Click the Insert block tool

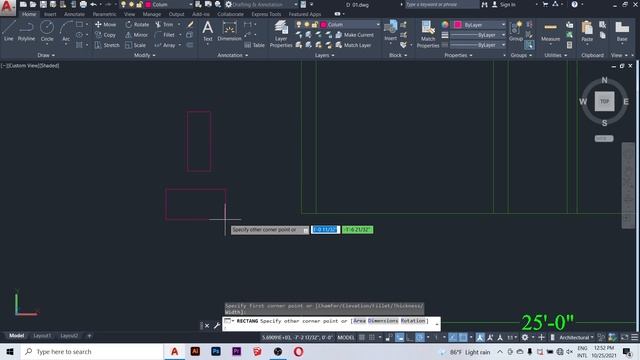pyautogui.click(x=390, y=31)
